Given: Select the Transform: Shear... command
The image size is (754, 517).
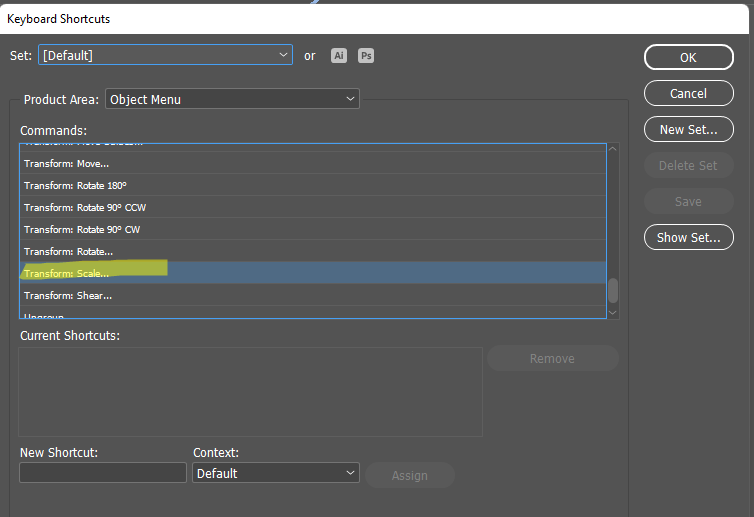Looking at the screenshot, I should [313, 295].
